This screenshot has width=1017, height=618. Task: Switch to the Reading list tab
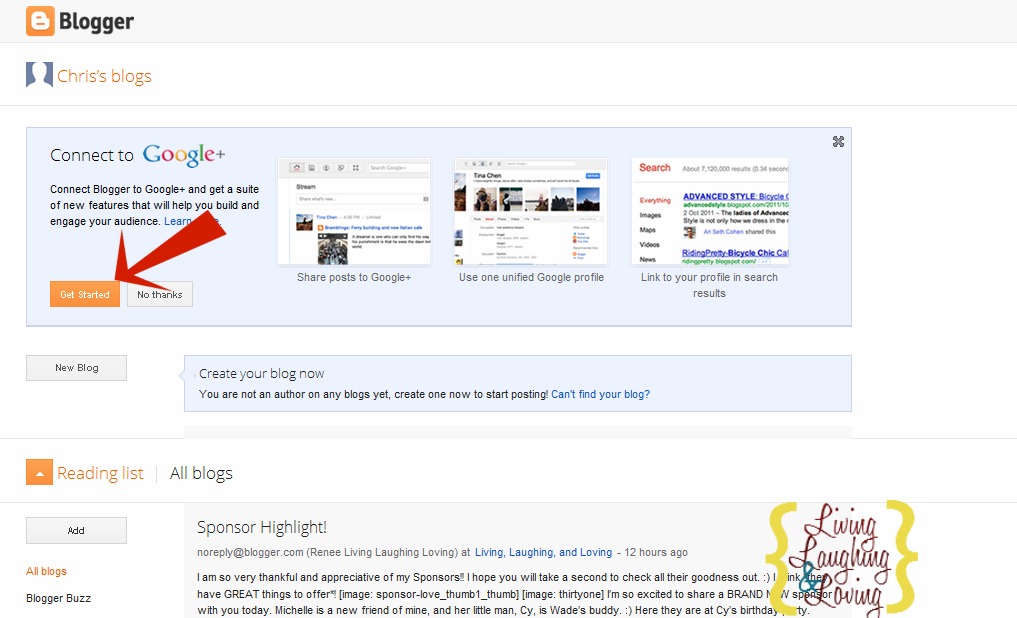tap(100, 473)
